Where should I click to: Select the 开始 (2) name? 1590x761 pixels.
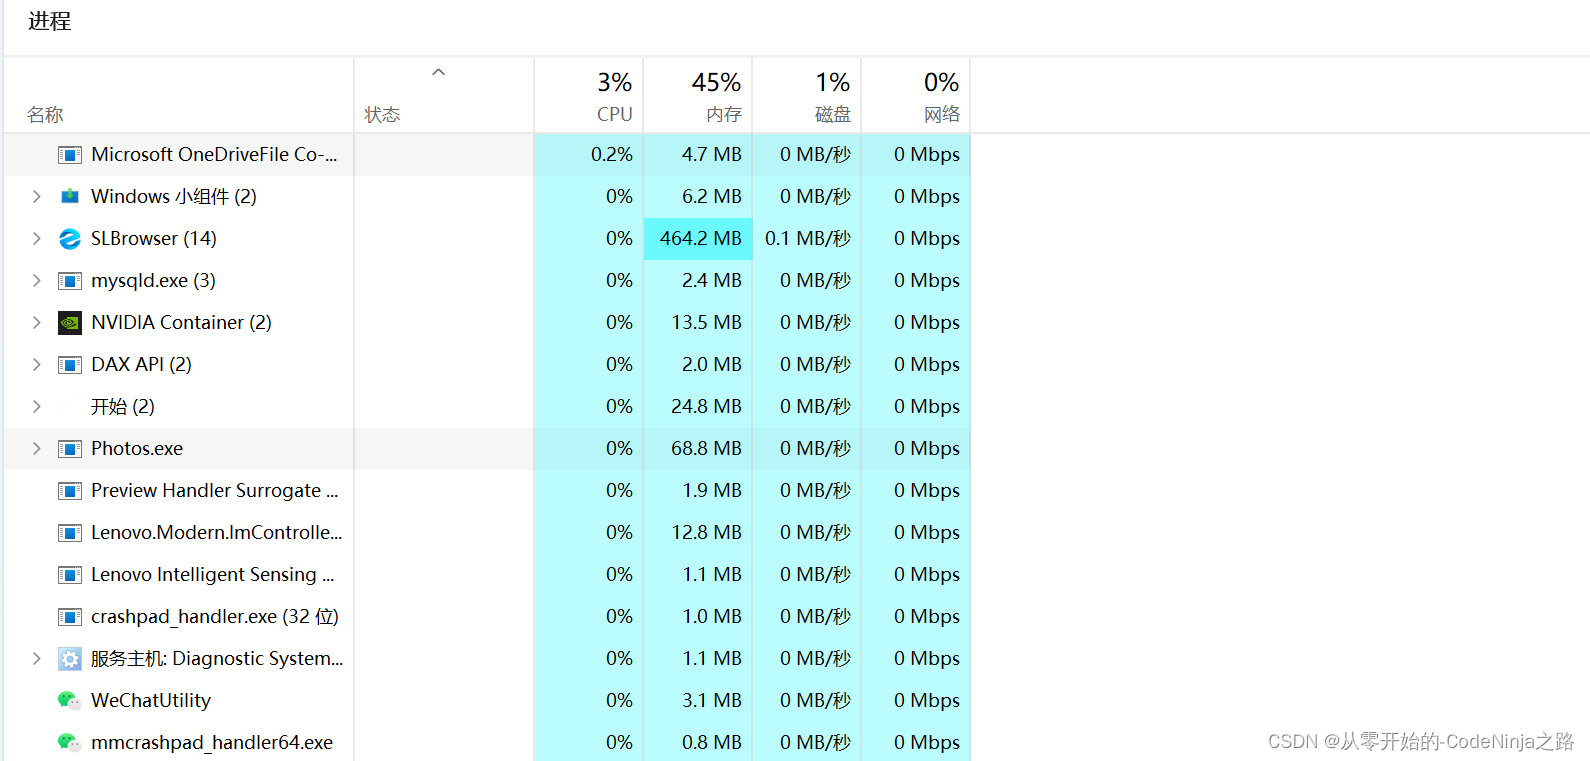pos(123,407)
